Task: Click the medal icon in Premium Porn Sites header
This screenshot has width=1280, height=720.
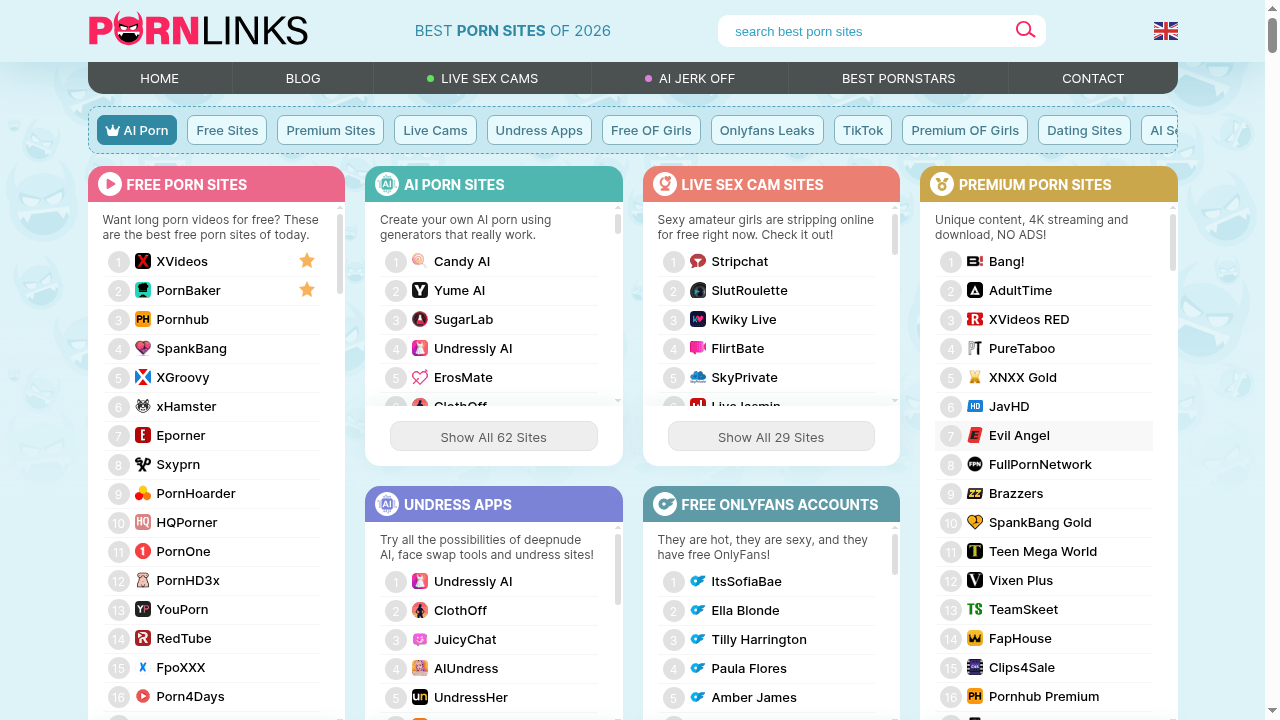Action: [941, 184]
